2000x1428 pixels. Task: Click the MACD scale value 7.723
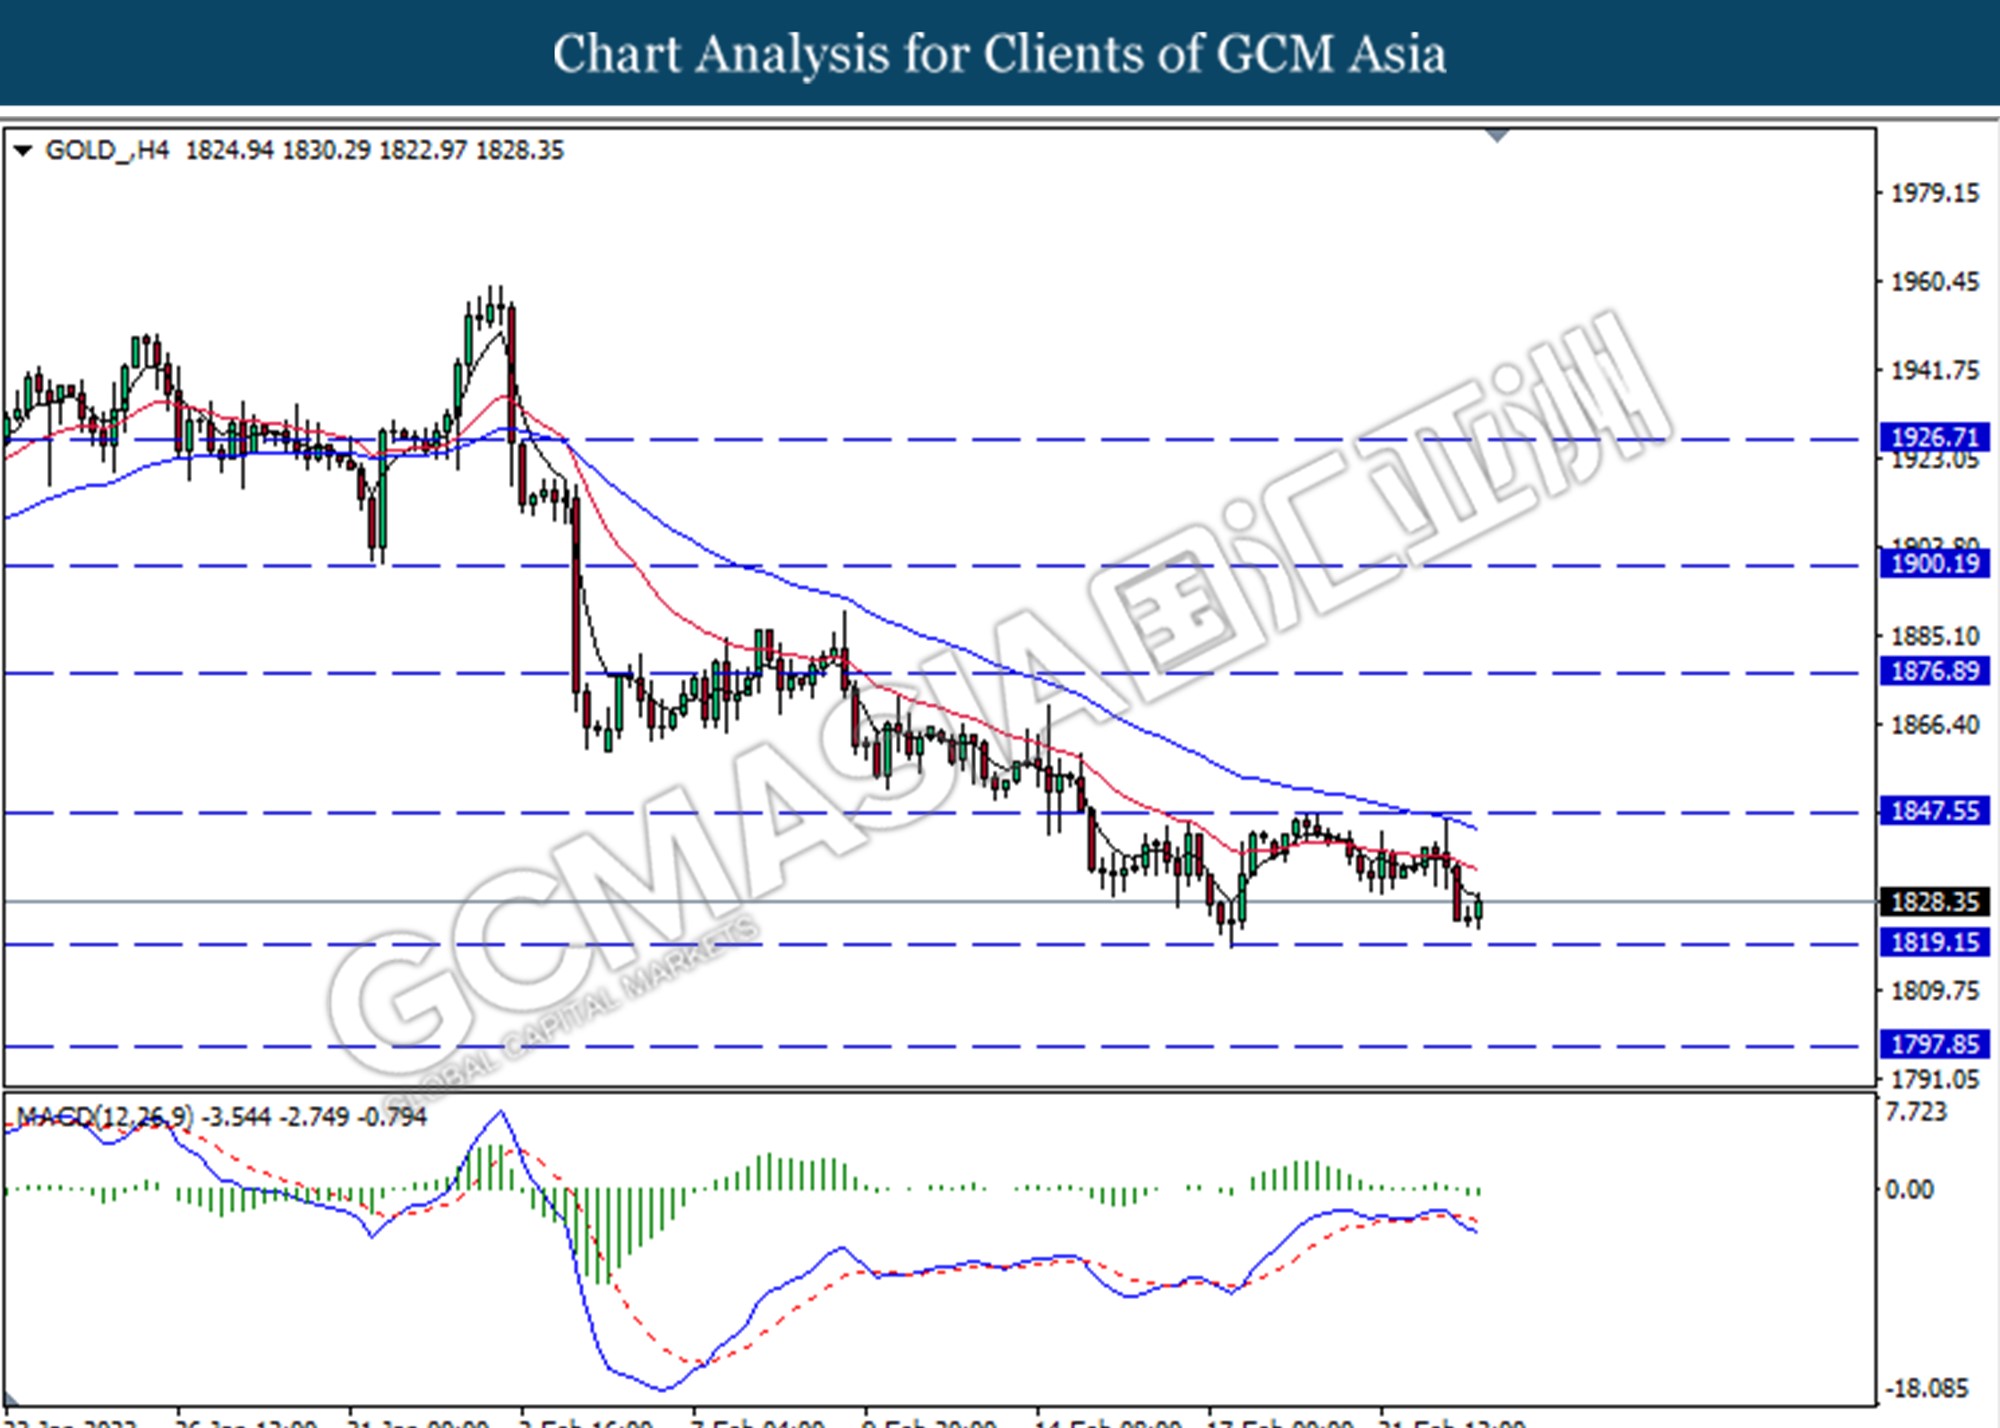(1916, 1112)
